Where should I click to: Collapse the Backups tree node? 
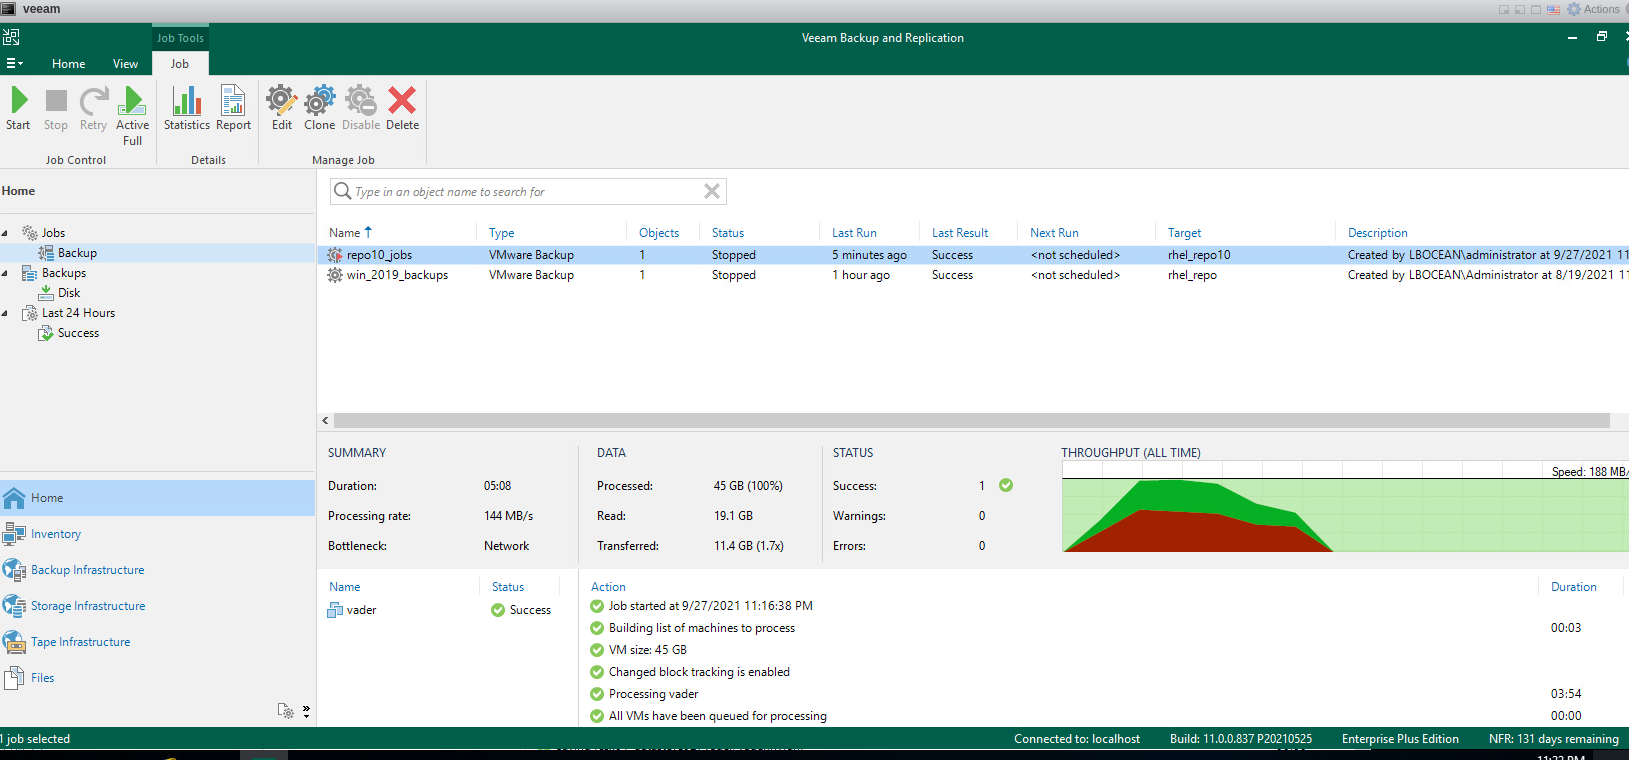5,273
